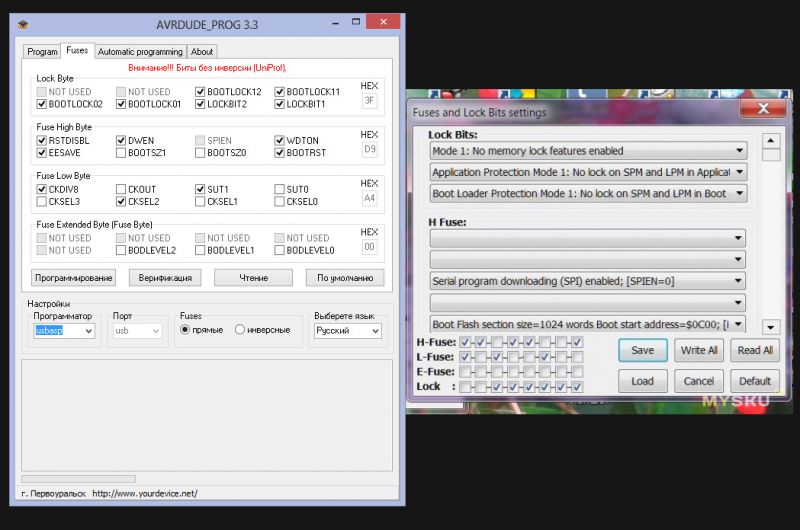Image resolution: width=800 pixels, height=530 pixels.
Task: Toggle the BOOTLOCK11 checkbox
Action: pos(279,92)
